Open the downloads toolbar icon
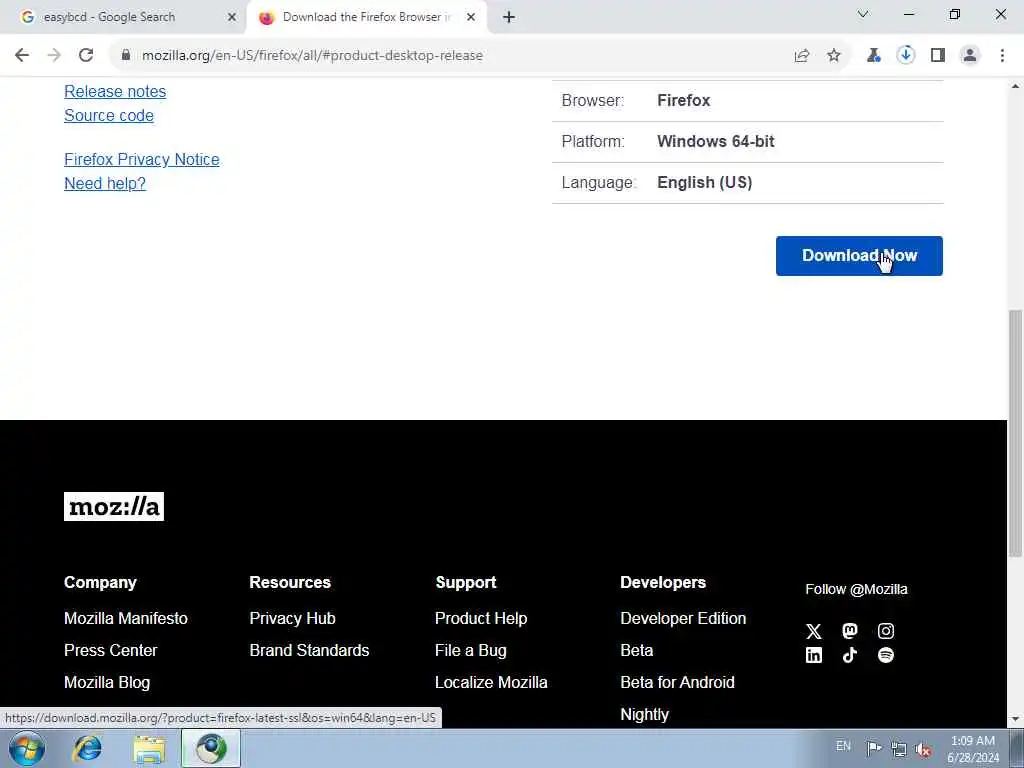 pyautogui.click(x=905, y=56)
